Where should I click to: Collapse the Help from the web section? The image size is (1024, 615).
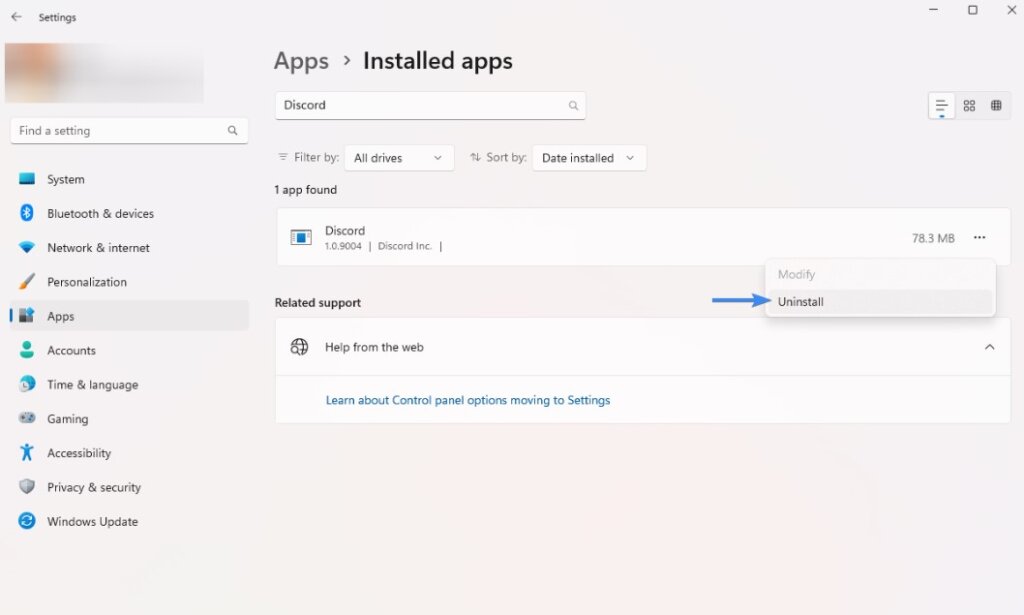(989, 347)
